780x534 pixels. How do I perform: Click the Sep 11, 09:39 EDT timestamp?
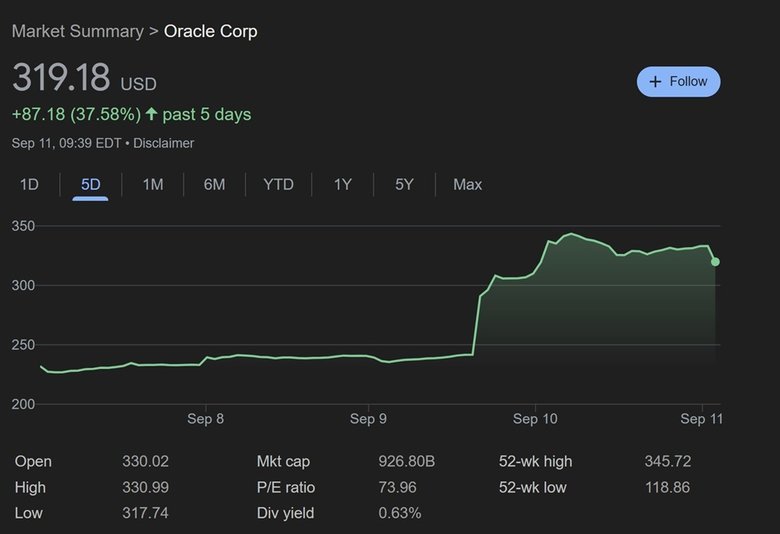click(66, 143)
